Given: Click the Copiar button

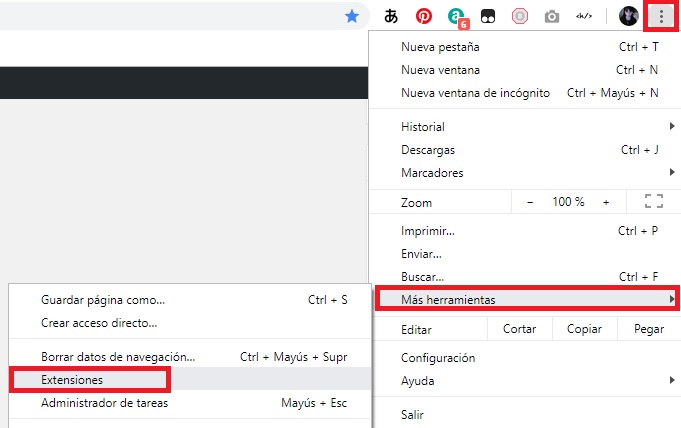Looking at the screenshot, I should (584, 329).
